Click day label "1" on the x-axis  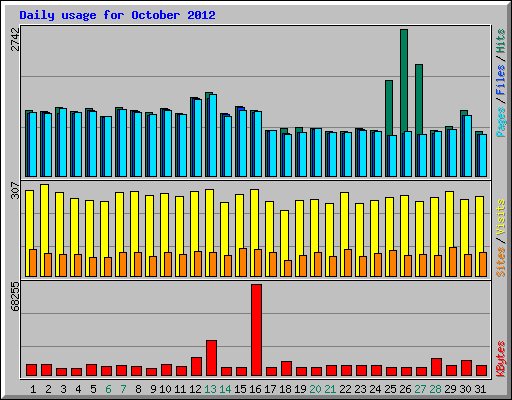(33, 389)
